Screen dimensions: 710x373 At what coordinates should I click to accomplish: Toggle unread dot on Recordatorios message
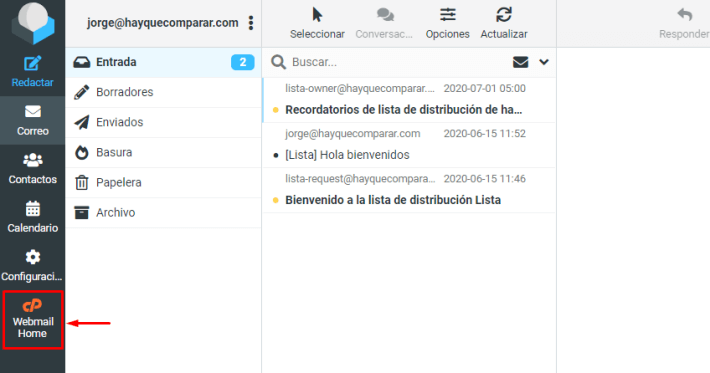point(275,110)
